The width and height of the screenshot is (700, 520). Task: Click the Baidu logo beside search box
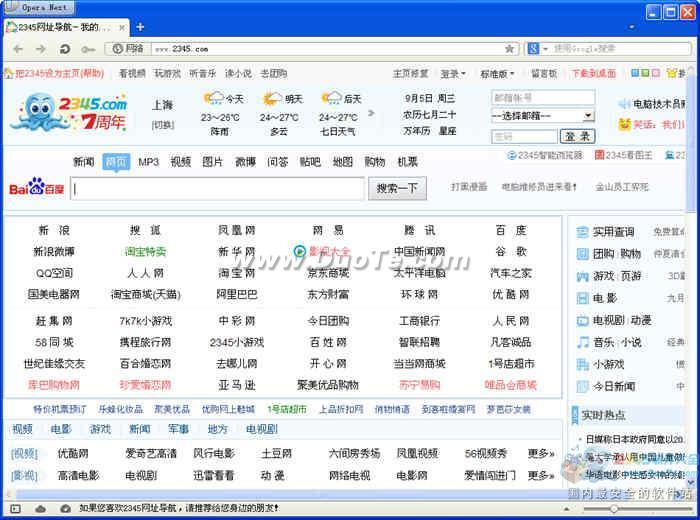tap(36, 188)
